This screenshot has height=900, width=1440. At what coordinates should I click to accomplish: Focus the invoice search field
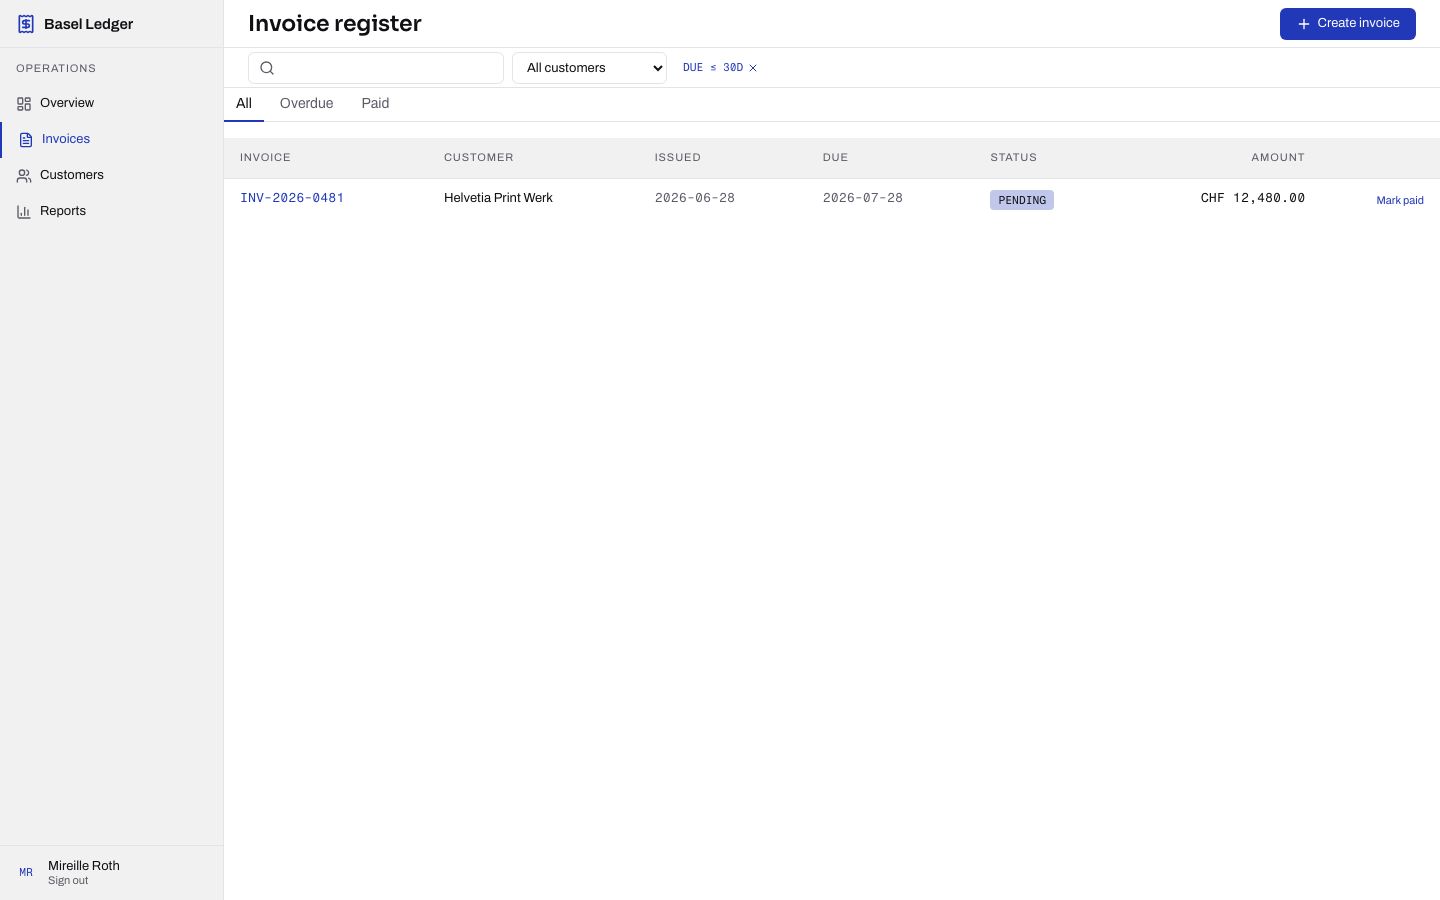point(376,68)
